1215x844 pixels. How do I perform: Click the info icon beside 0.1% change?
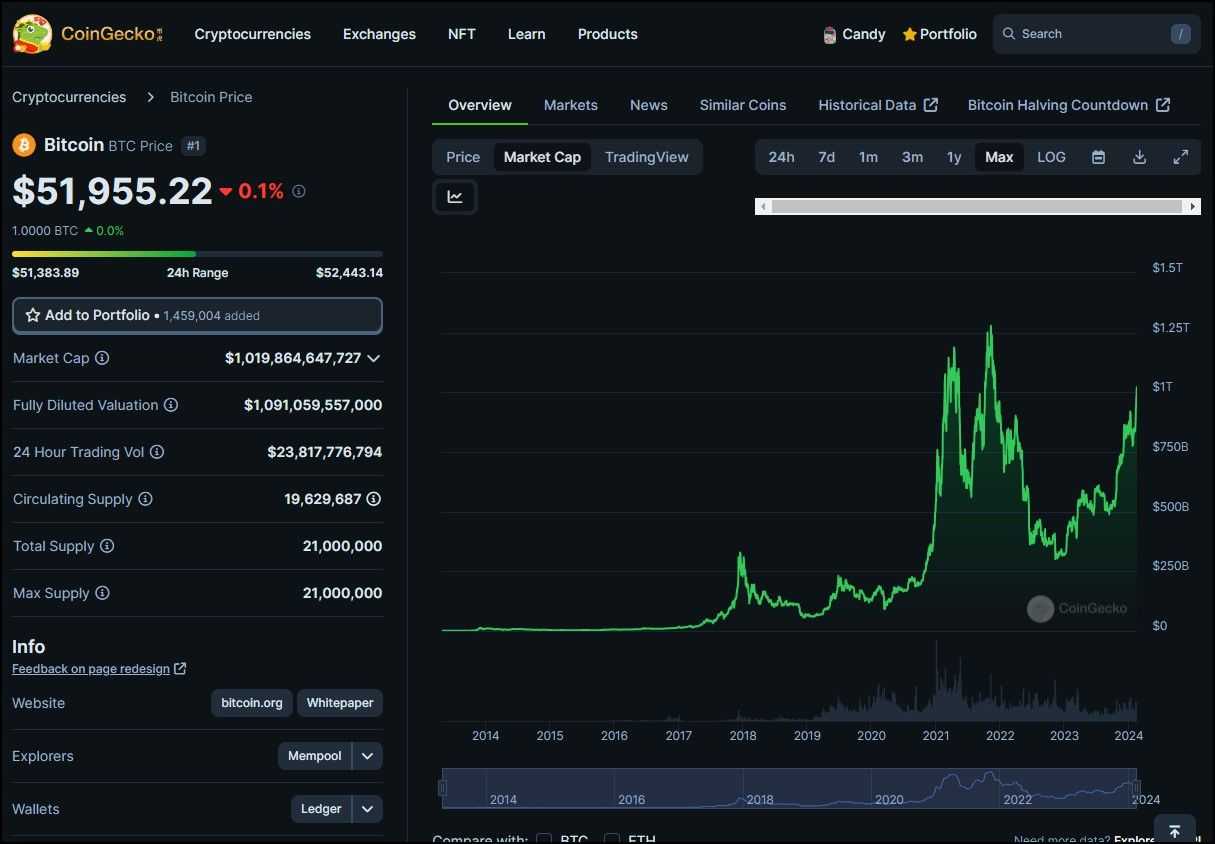(x=298, y=191)
